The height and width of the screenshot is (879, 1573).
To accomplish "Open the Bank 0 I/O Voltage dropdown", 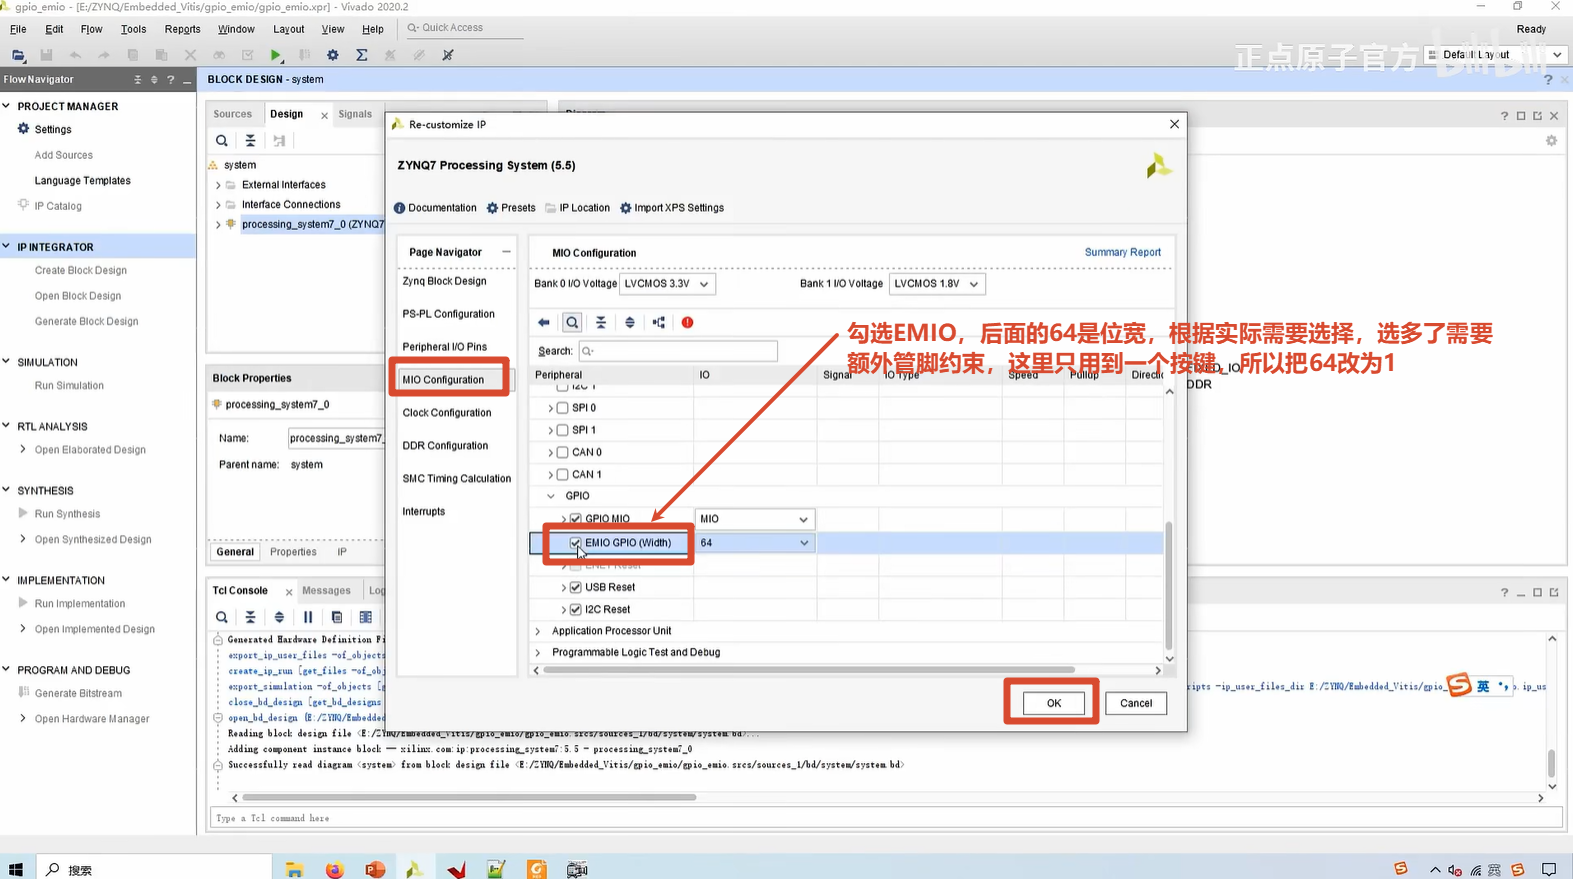I will [x=667, y=284].
